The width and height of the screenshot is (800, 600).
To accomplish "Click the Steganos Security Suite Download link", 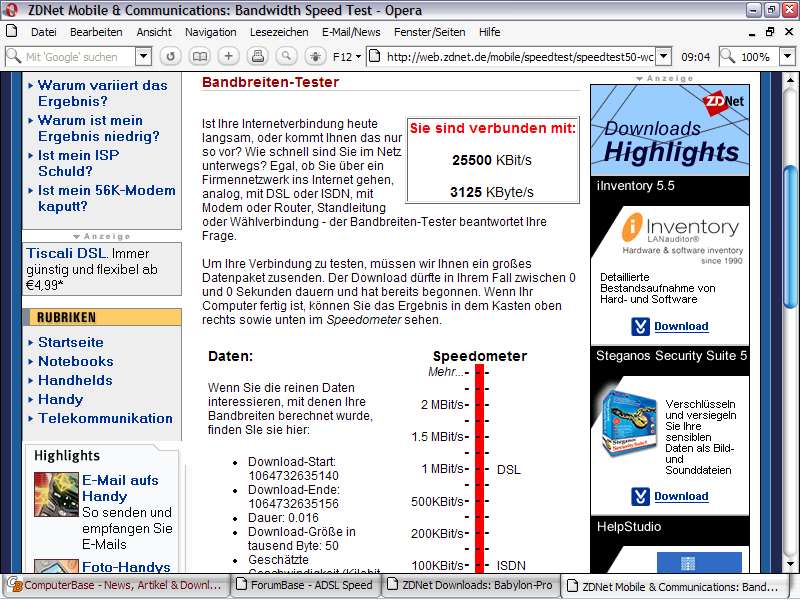I will (x=681, y=496).
